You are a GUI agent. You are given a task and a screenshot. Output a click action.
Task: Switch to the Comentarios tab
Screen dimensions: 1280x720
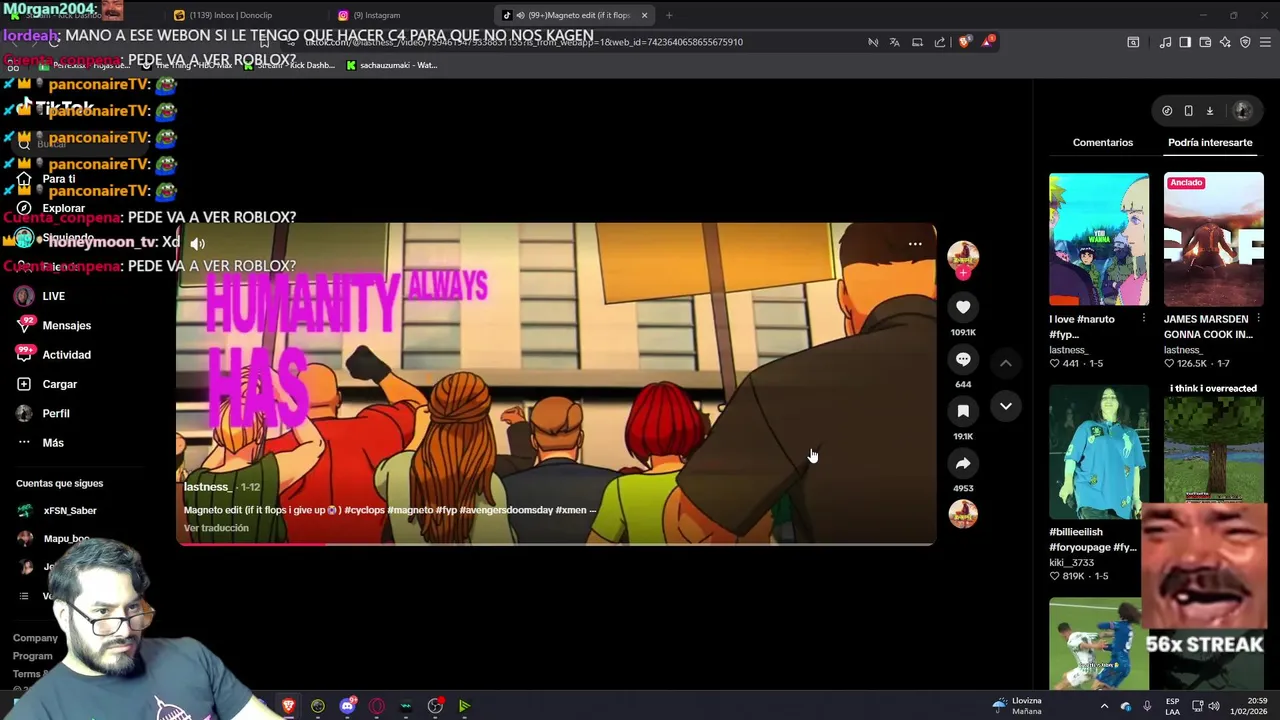pyautogui.click(x=1103, y=142)
